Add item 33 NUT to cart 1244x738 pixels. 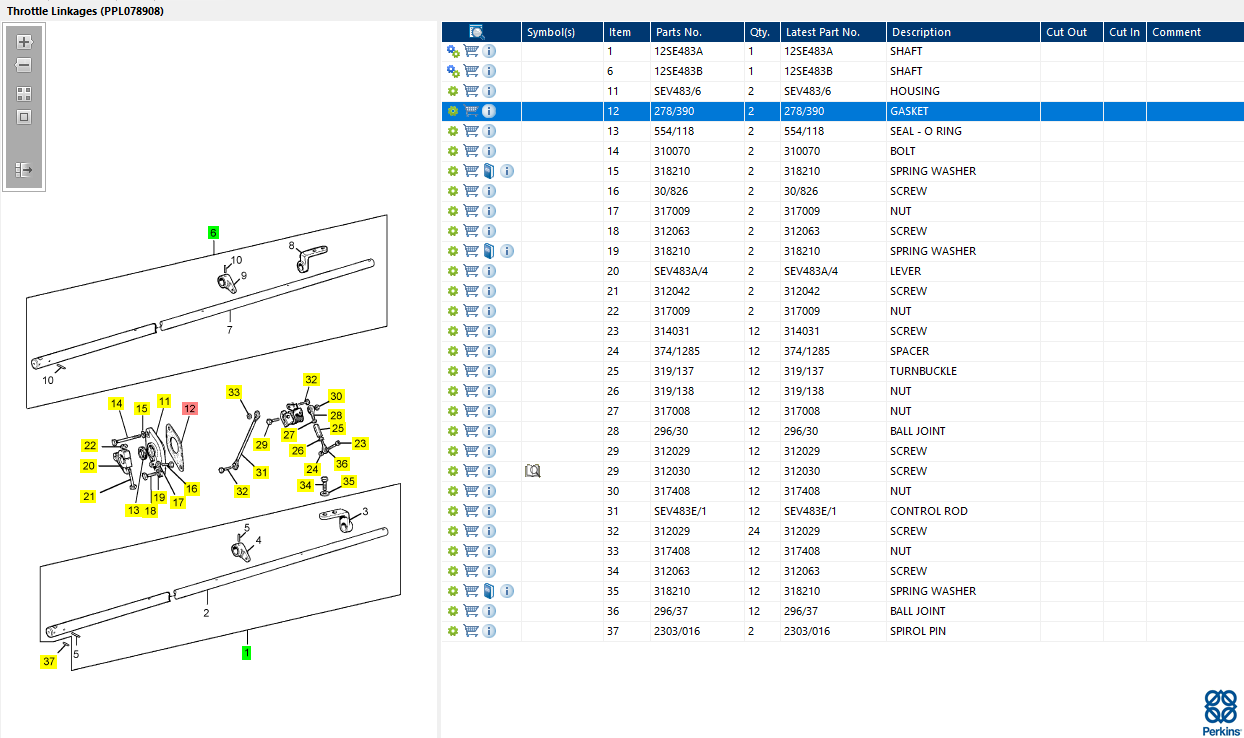point(471,551)
